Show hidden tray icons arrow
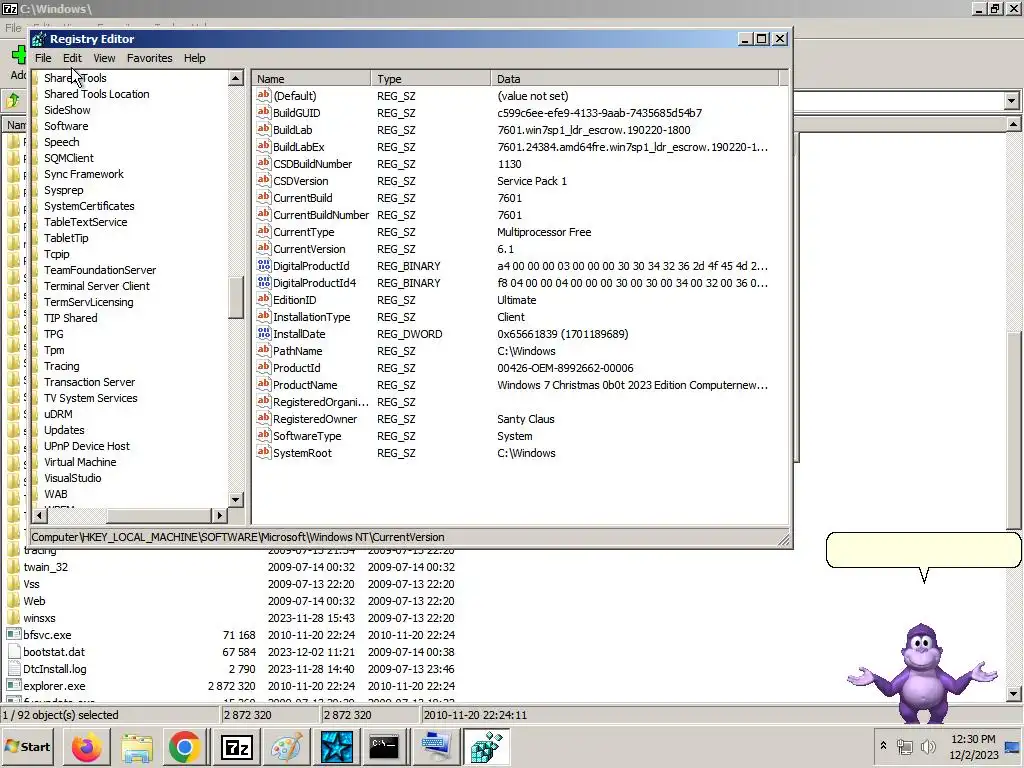Screen dimensions: 1024x768 (884, 746)
